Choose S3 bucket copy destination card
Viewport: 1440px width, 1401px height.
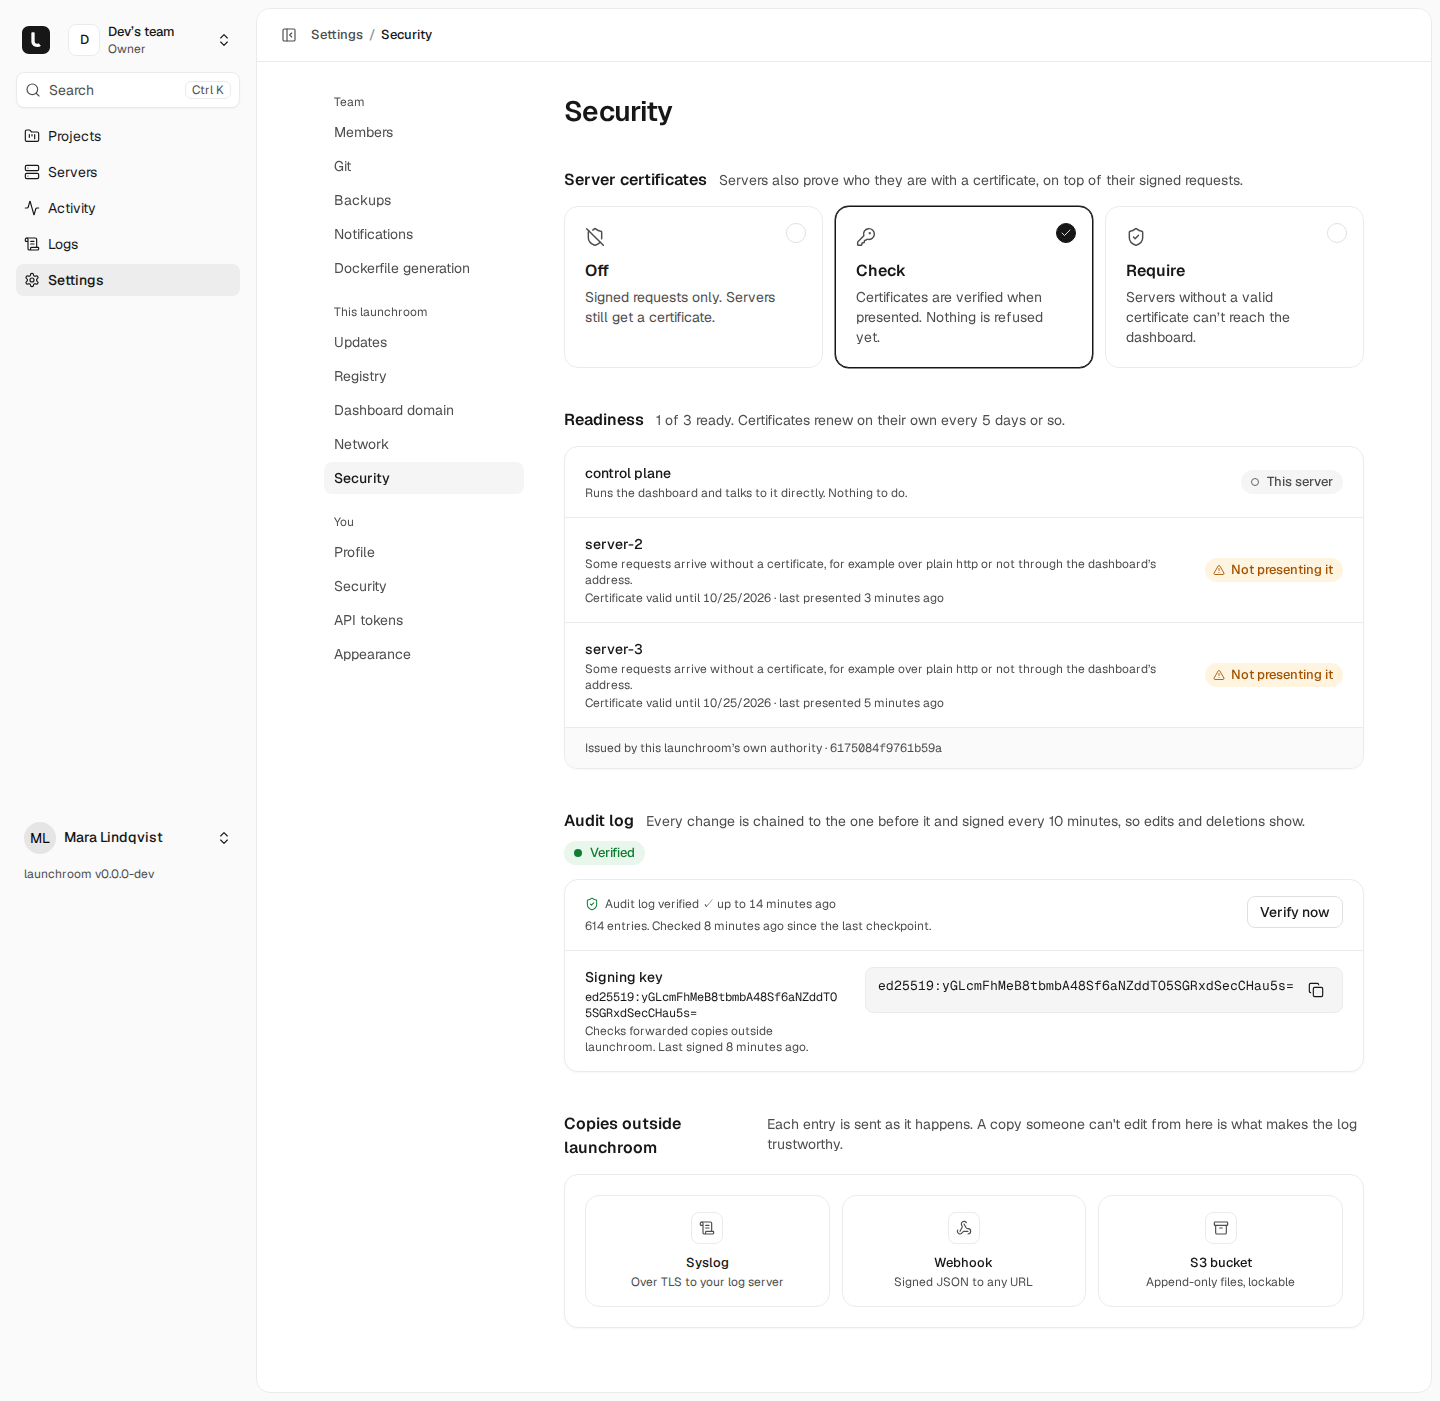(x=1220, y=1251)
